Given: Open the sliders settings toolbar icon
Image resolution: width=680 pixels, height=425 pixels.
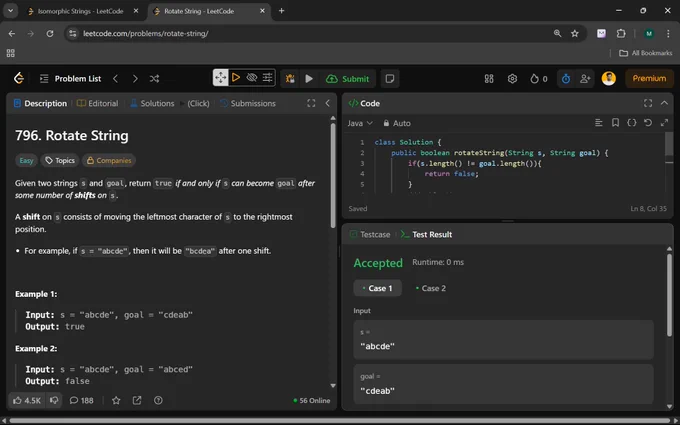Looking at the screenshot, I should (267, 78).
